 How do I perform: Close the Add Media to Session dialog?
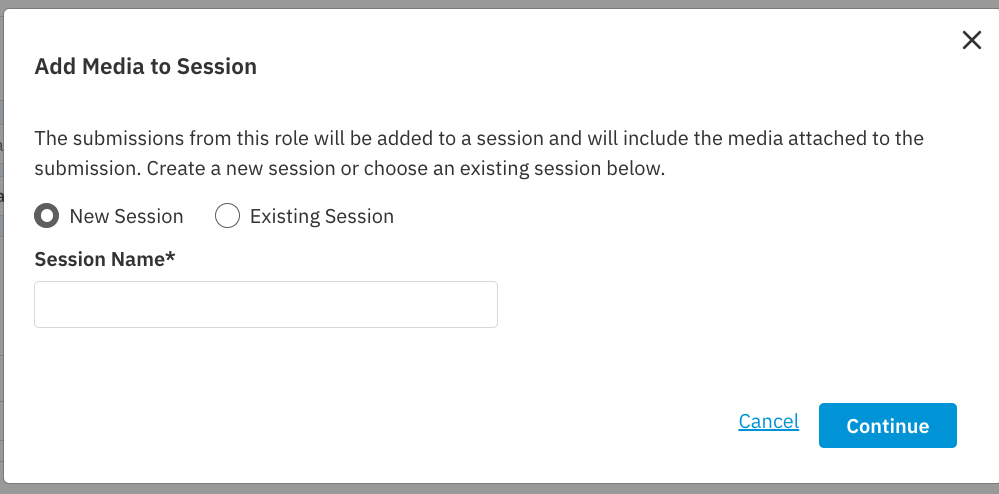(x=971, y=40)
